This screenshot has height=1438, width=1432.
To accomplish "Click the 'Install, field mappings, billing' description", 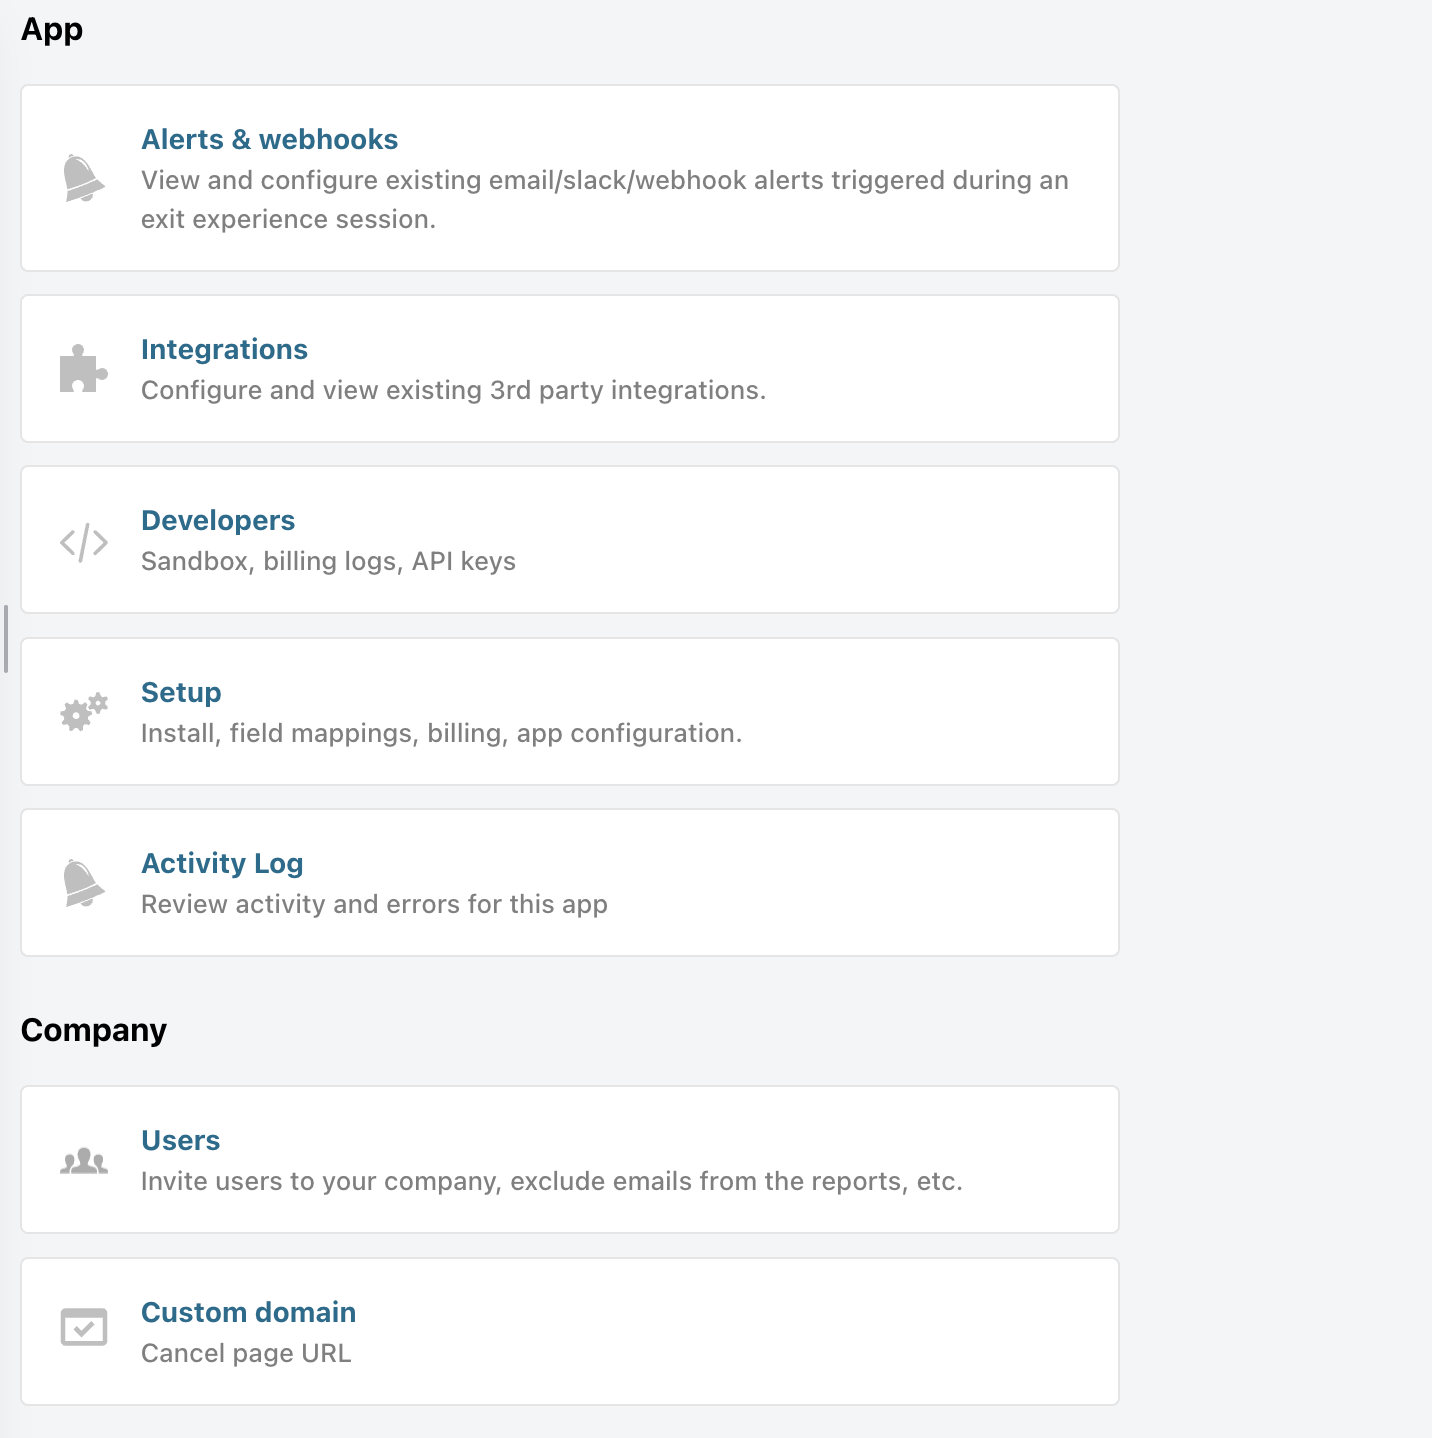I will click(x=441, y=734).
